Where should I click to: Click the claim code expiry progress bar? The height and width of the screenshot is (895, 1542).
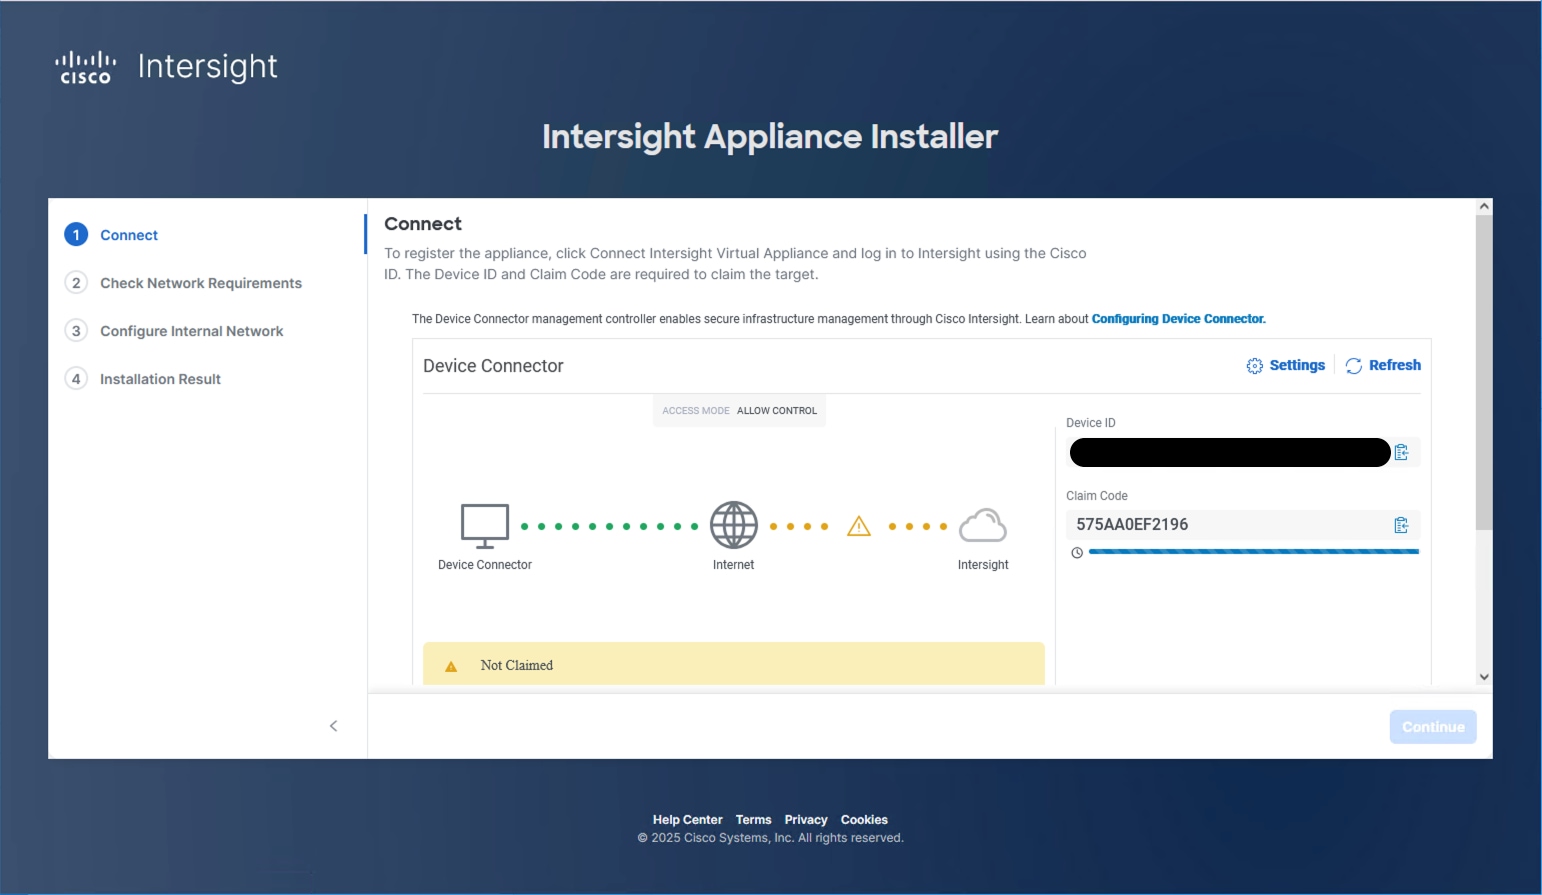[1254, 552]
